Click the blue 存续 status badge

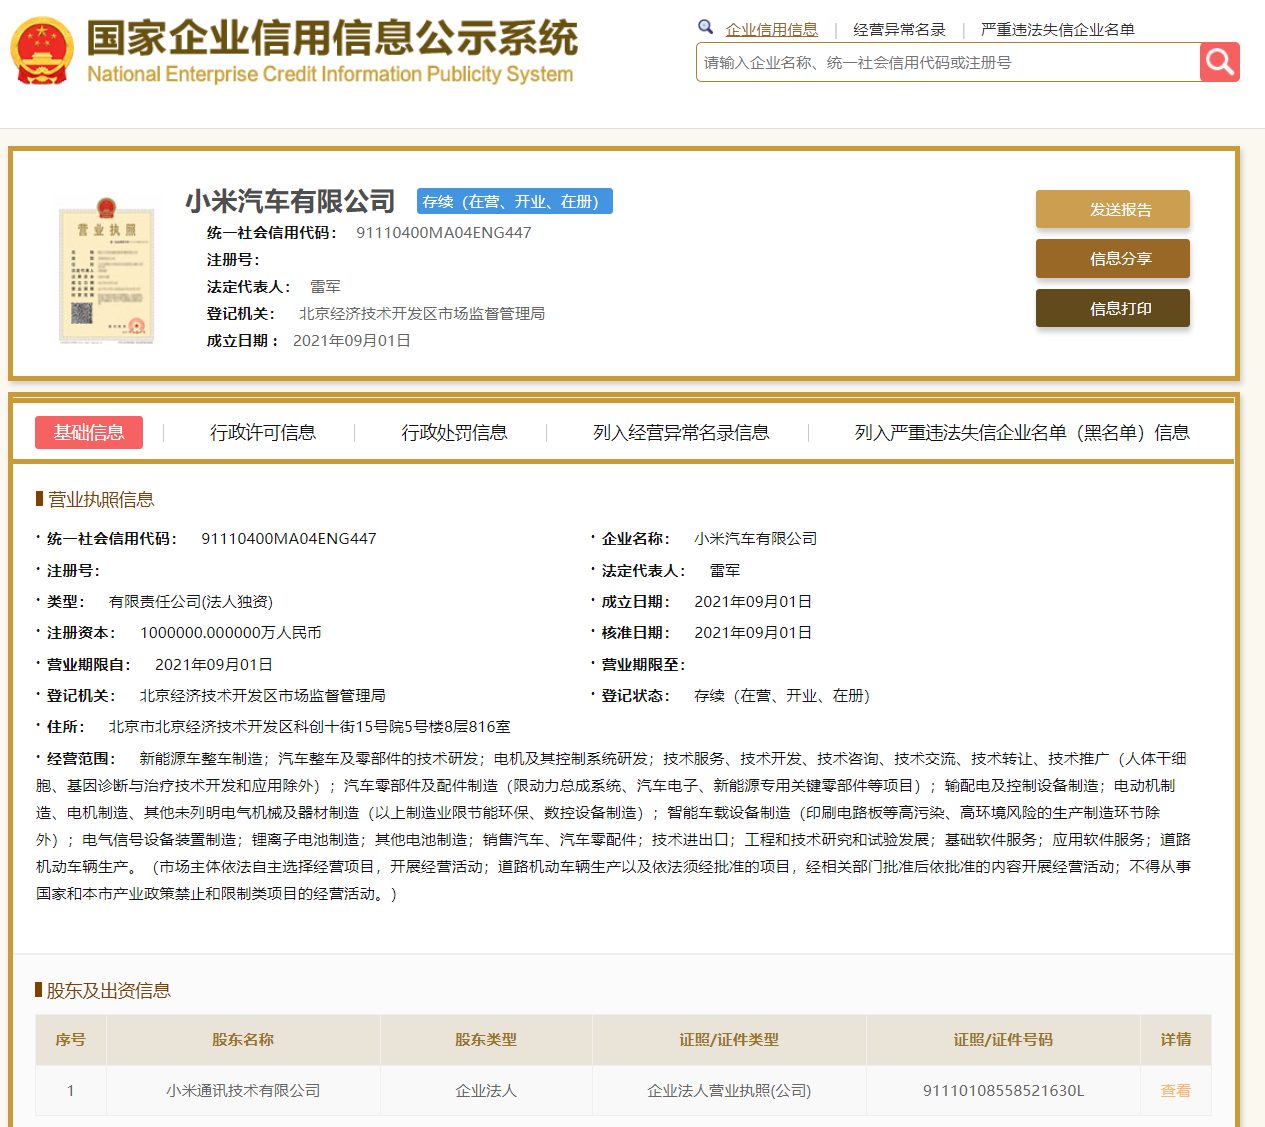(514, 200)
